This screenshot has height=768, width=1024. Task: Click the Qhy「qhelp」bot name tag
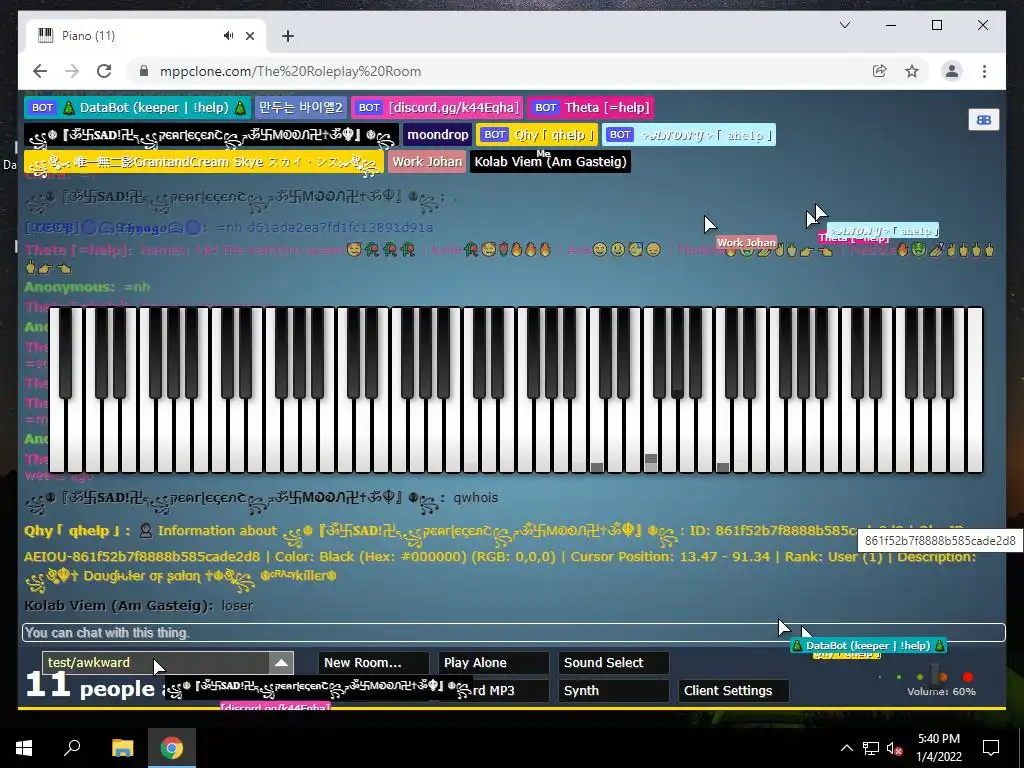point(537,135)
